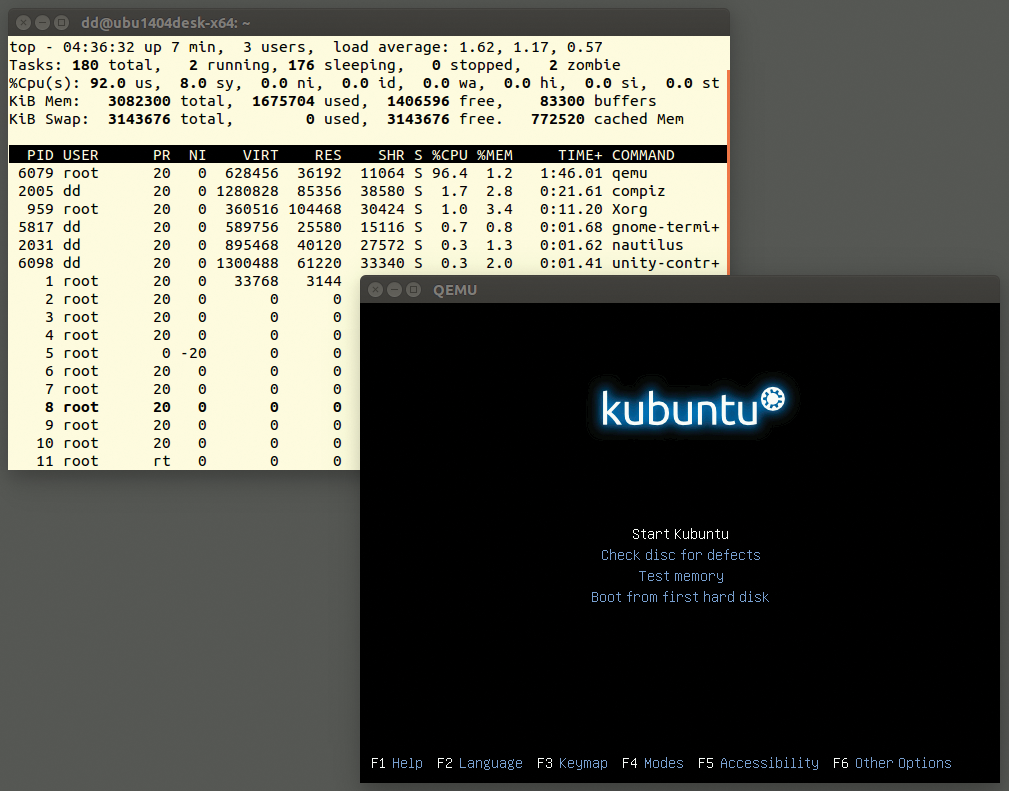Open the F5 Accessibility options
Image resolution: width=1009 pixels, height=791 pixels.
click(757, 762)
